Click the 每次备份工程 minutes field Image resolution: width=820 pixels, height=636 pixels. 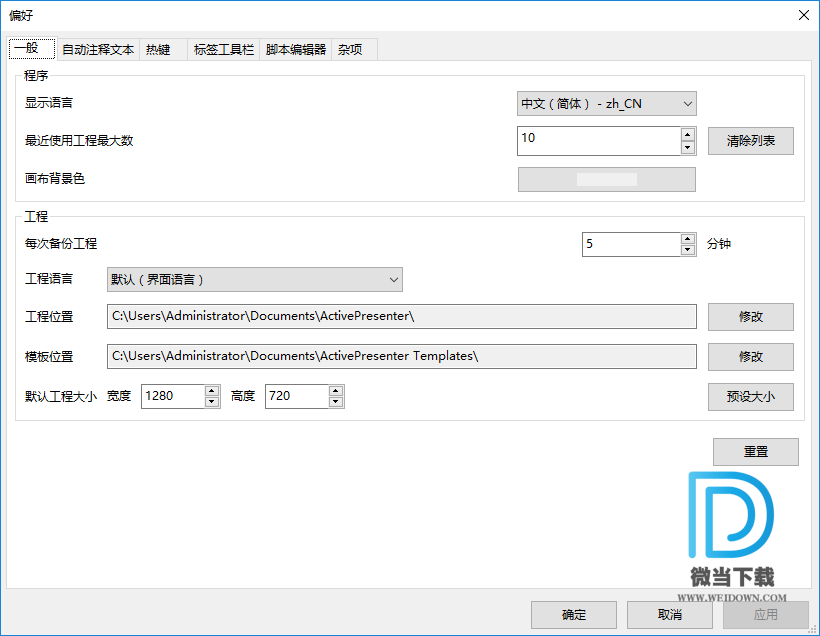coord(631,244)
